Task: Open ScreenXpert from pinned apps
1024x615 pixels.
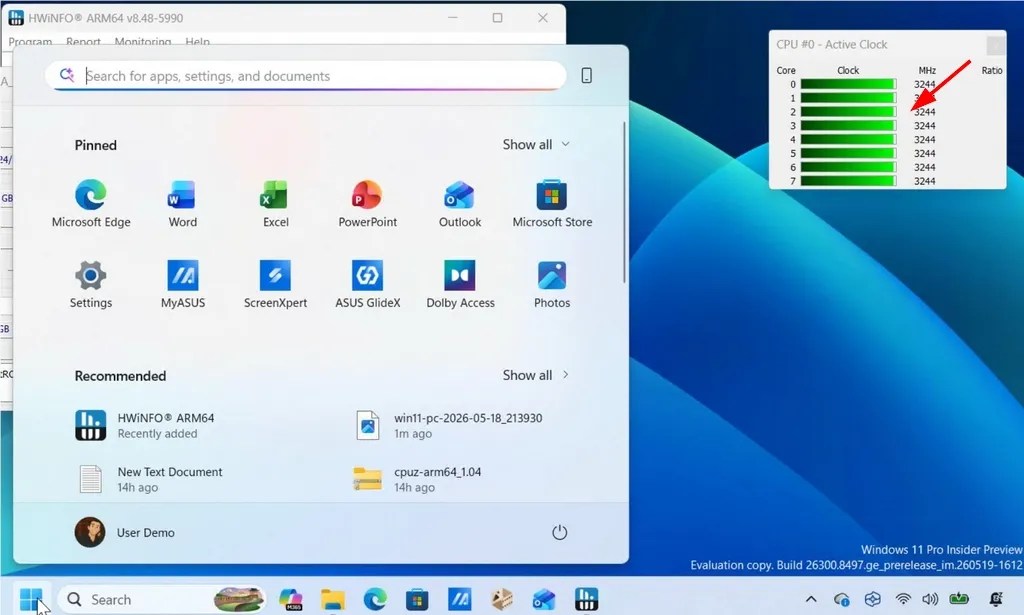Action: tap(275, 284)
